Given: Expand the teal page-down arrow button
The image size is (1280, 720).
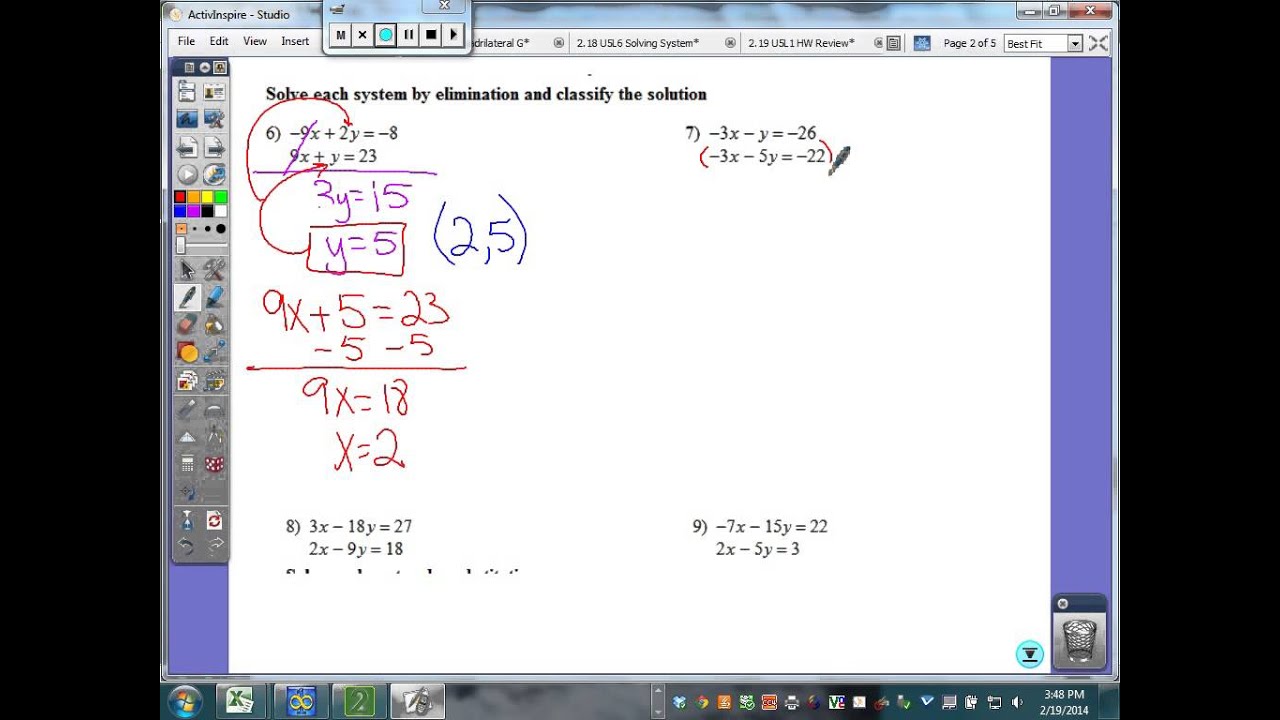Looking at the screenshot, I should [x=1030, y=654].
